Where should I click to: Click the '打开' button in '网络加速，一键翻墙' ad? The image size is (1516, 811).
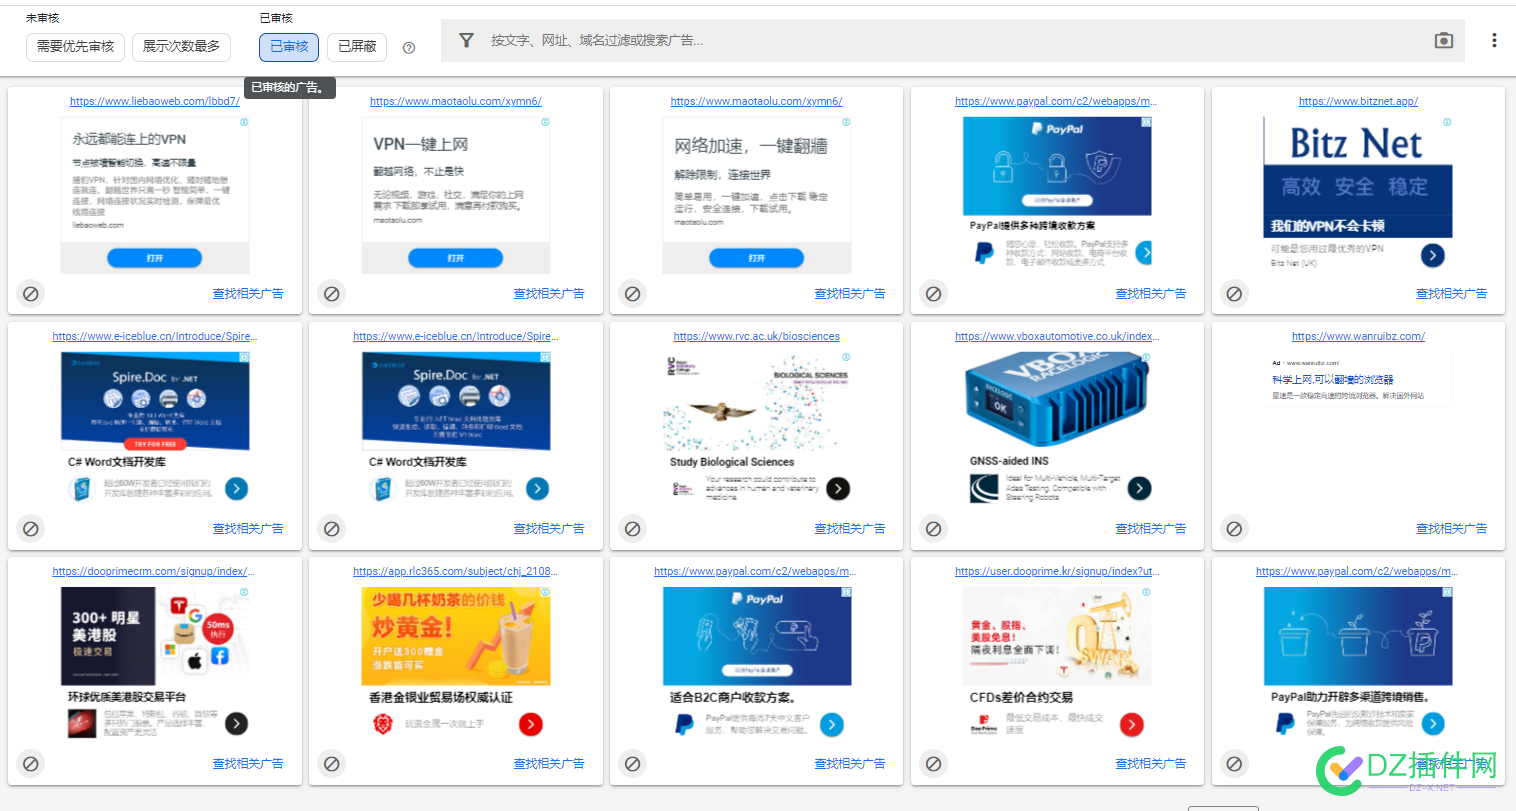[x=757, y=258]
